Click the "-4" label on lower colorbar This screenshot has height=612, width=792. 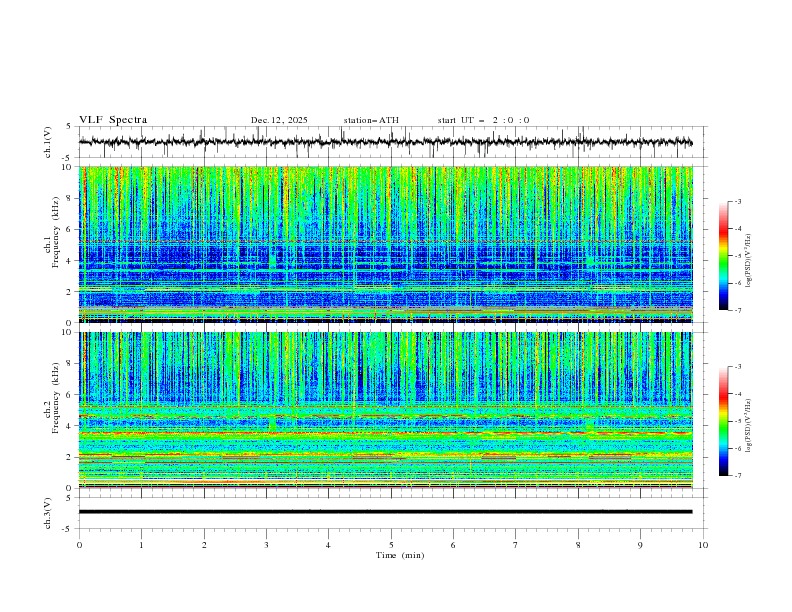point(738,394)
